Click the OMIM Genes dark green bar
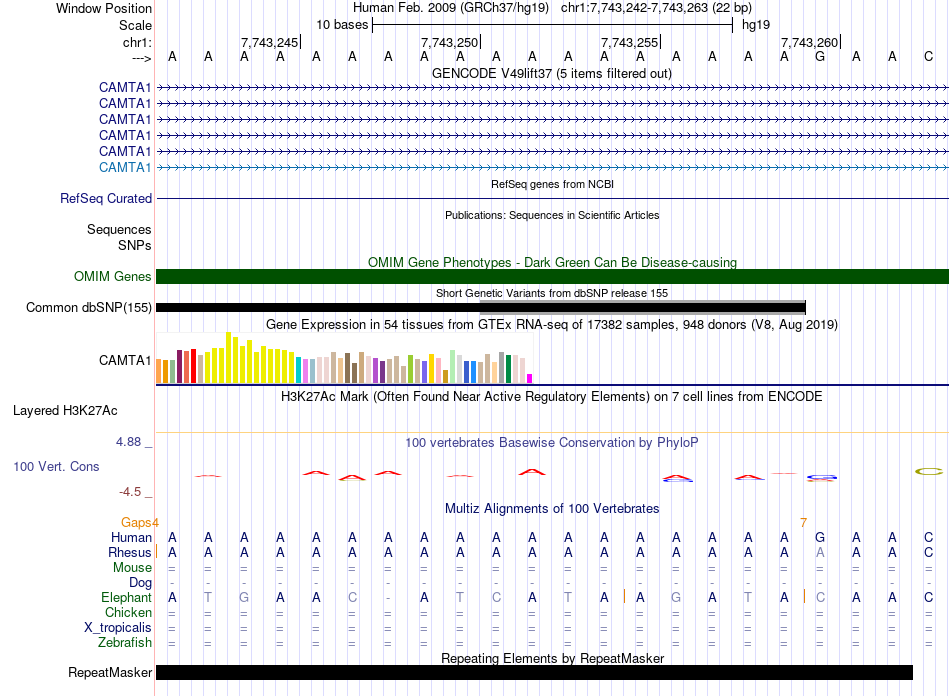950x696 pixels. (x=552, y=277)
